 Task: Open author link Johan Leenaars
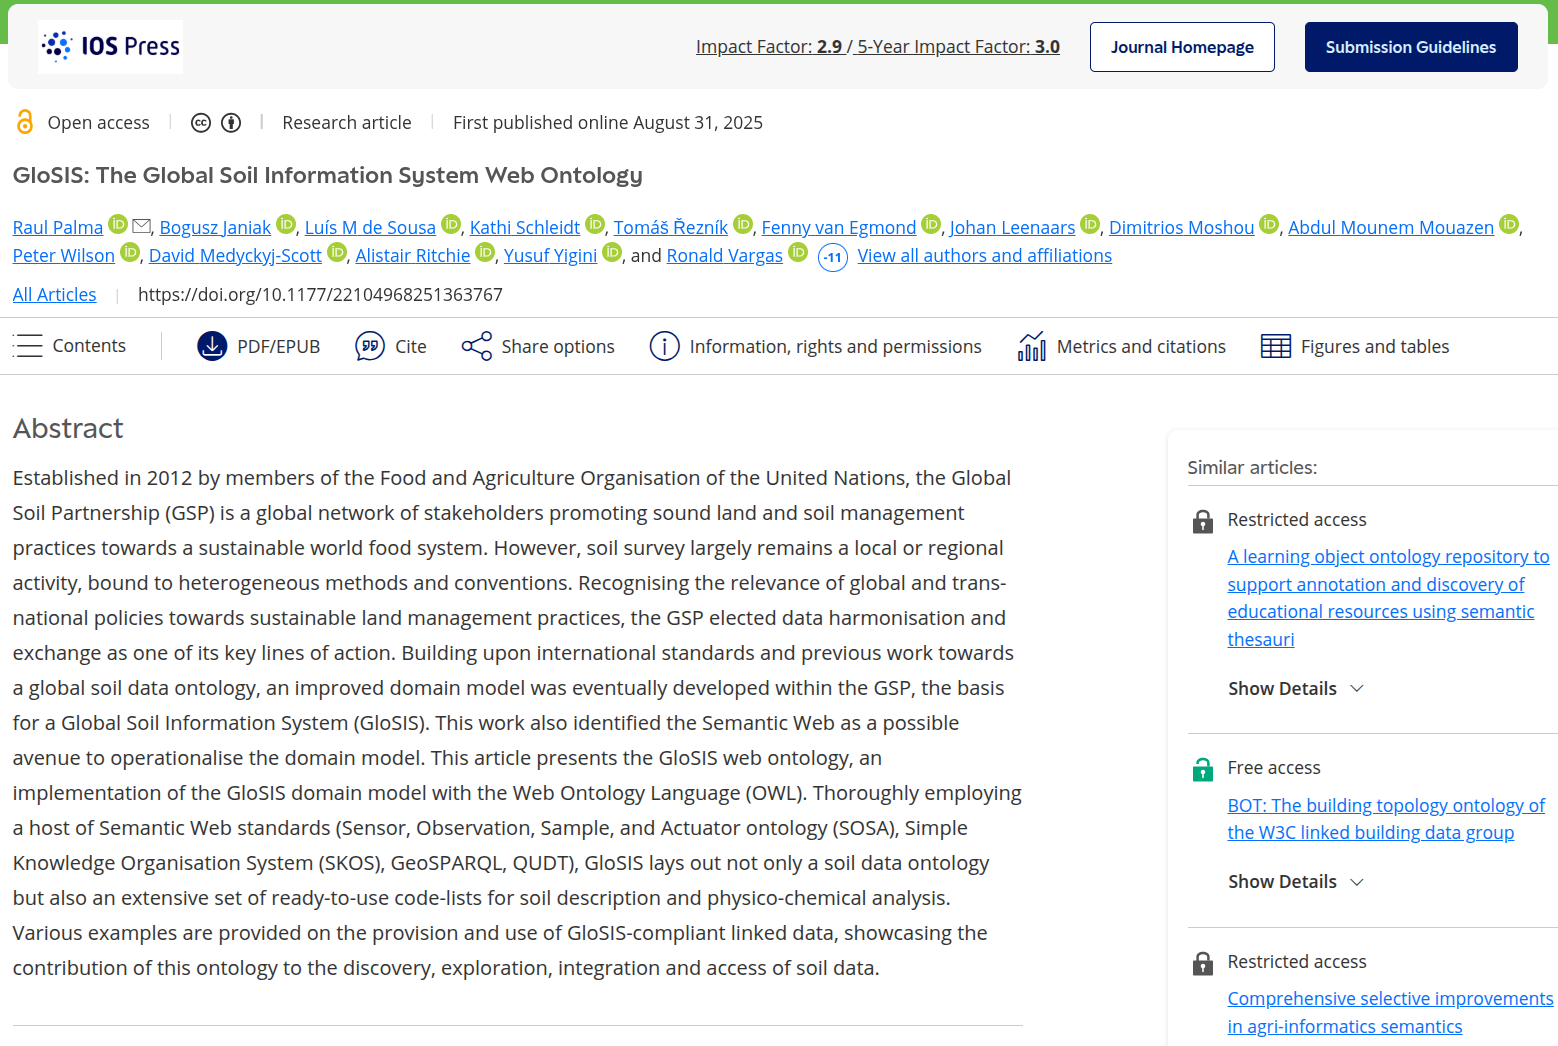click(x=1012, y=228)
